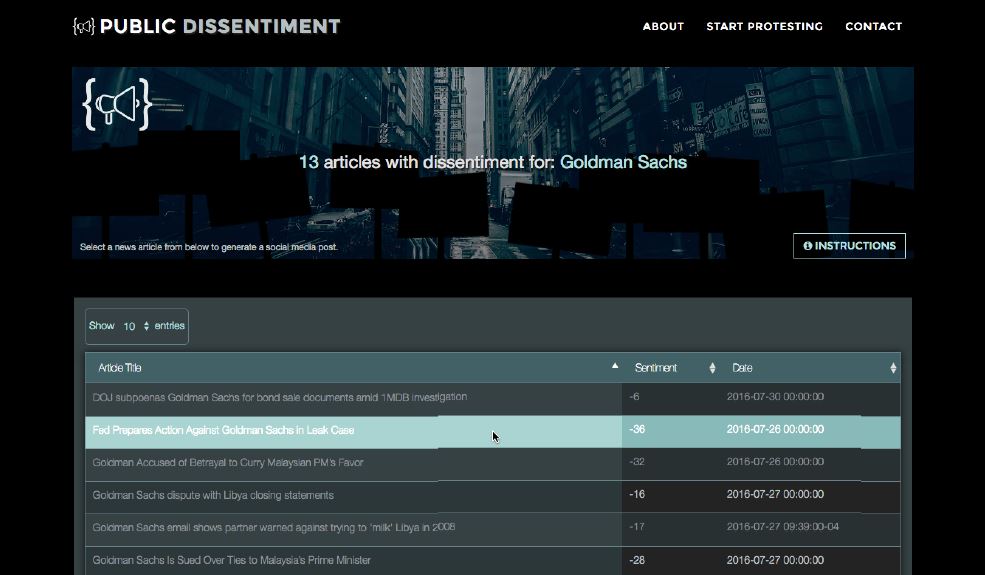Screen dimensions: 985x575
Task: Click sentiment value -17
Action: click(x=637, y=527)
